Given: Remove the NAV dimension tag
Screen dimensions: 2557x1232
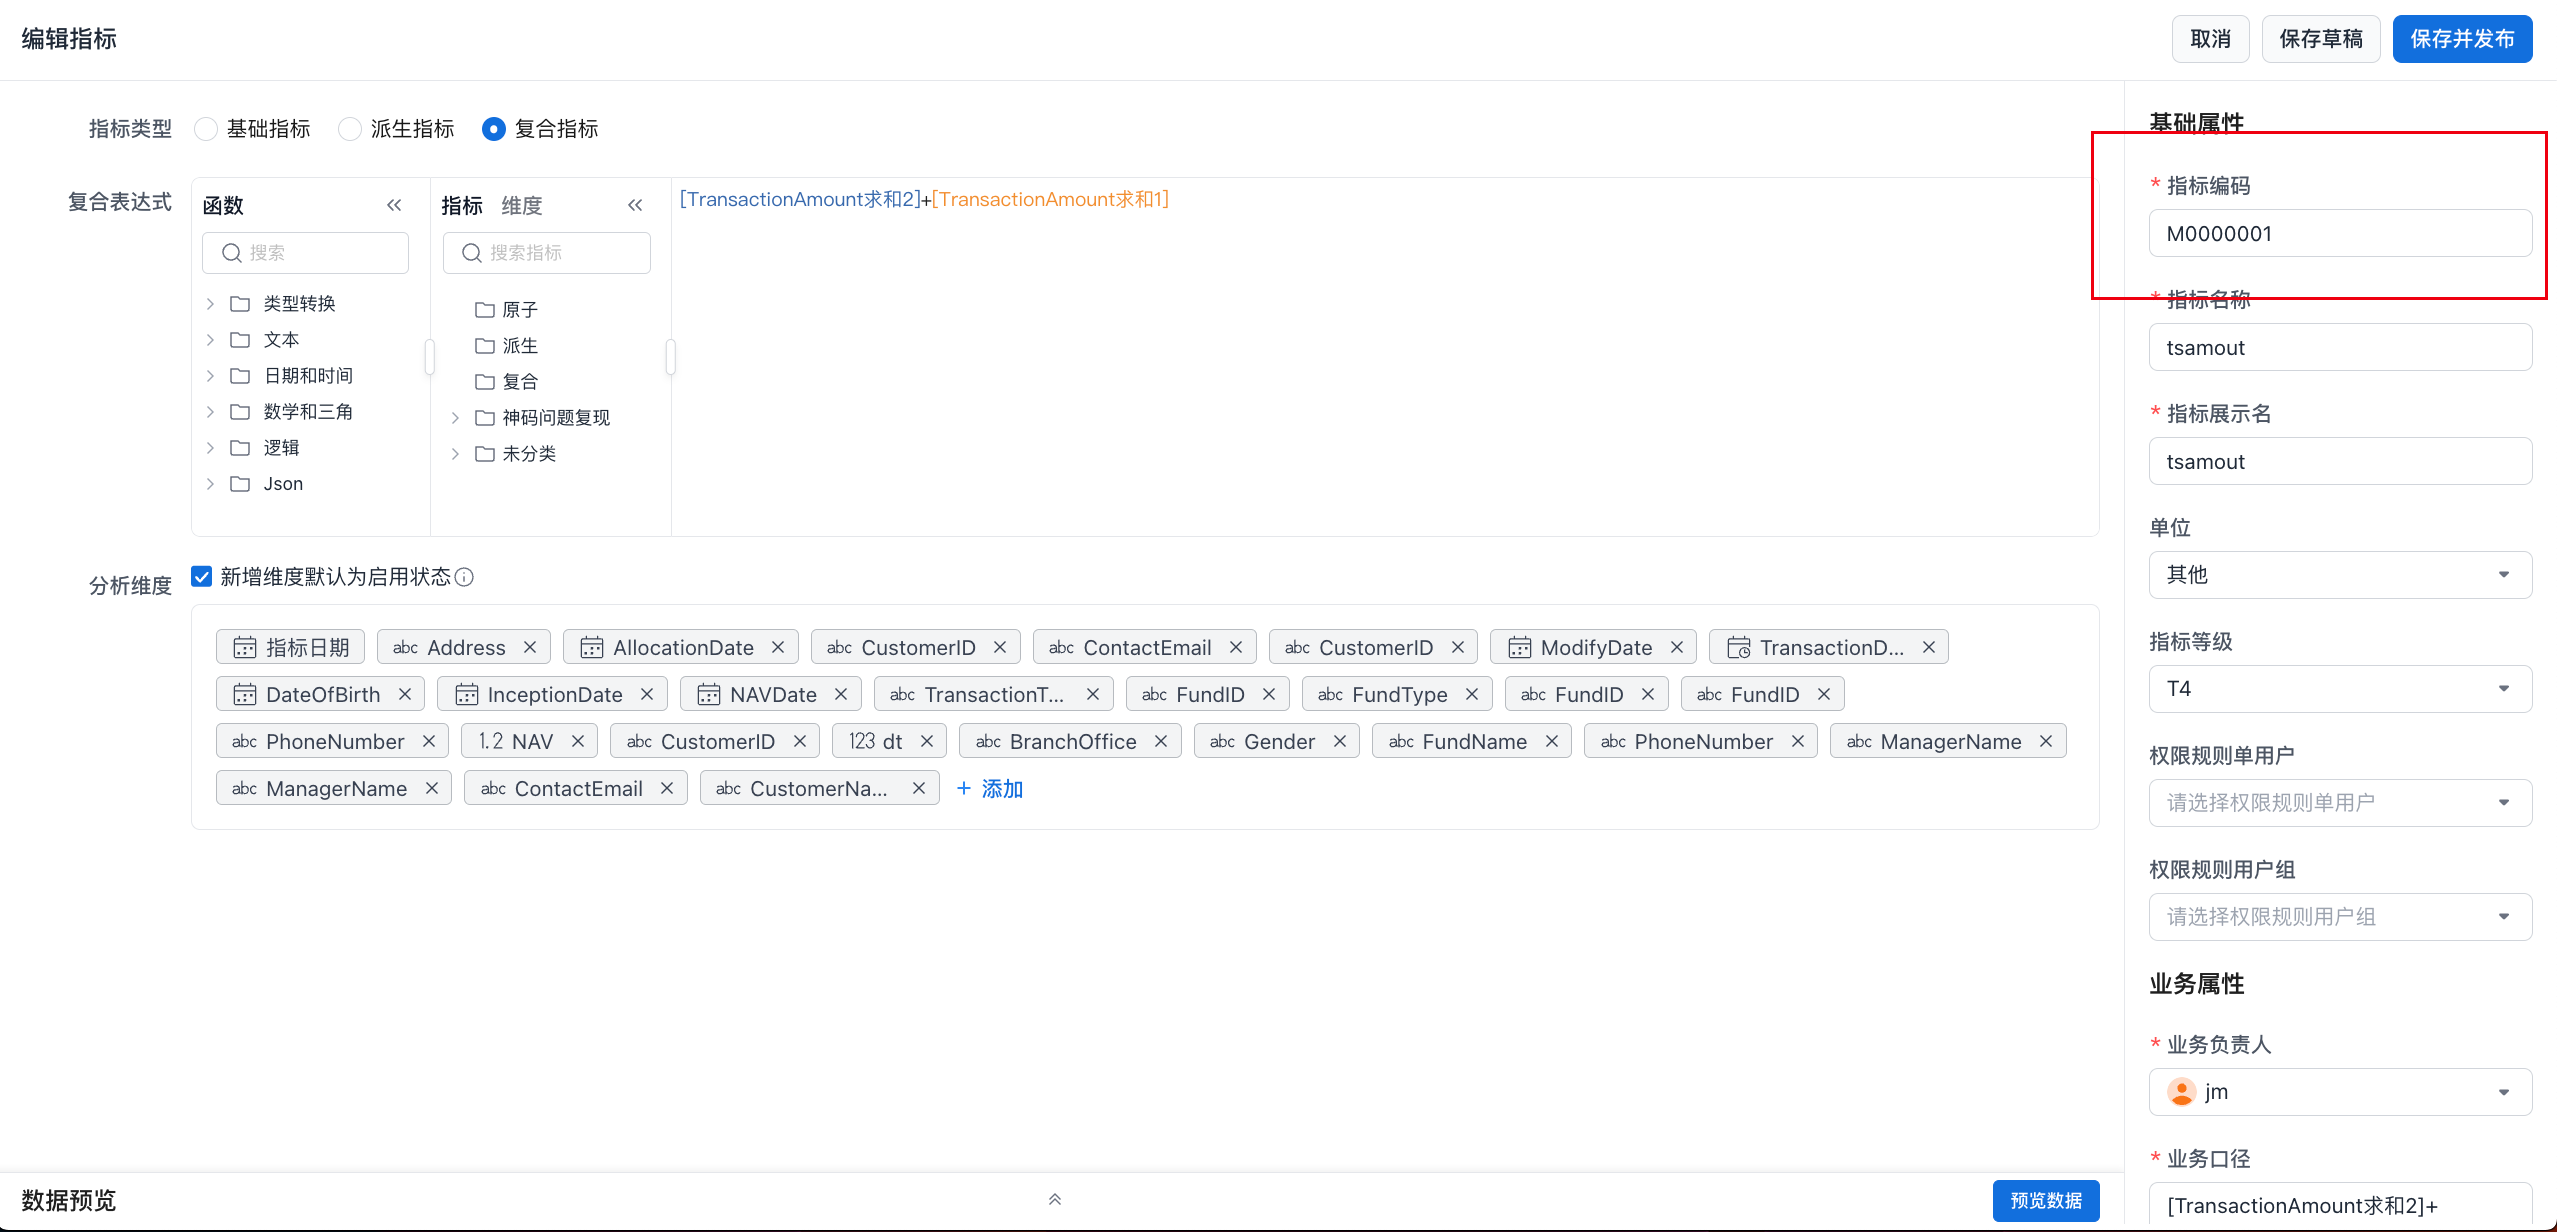Looking at the screenshot, I should click(578, 741).
